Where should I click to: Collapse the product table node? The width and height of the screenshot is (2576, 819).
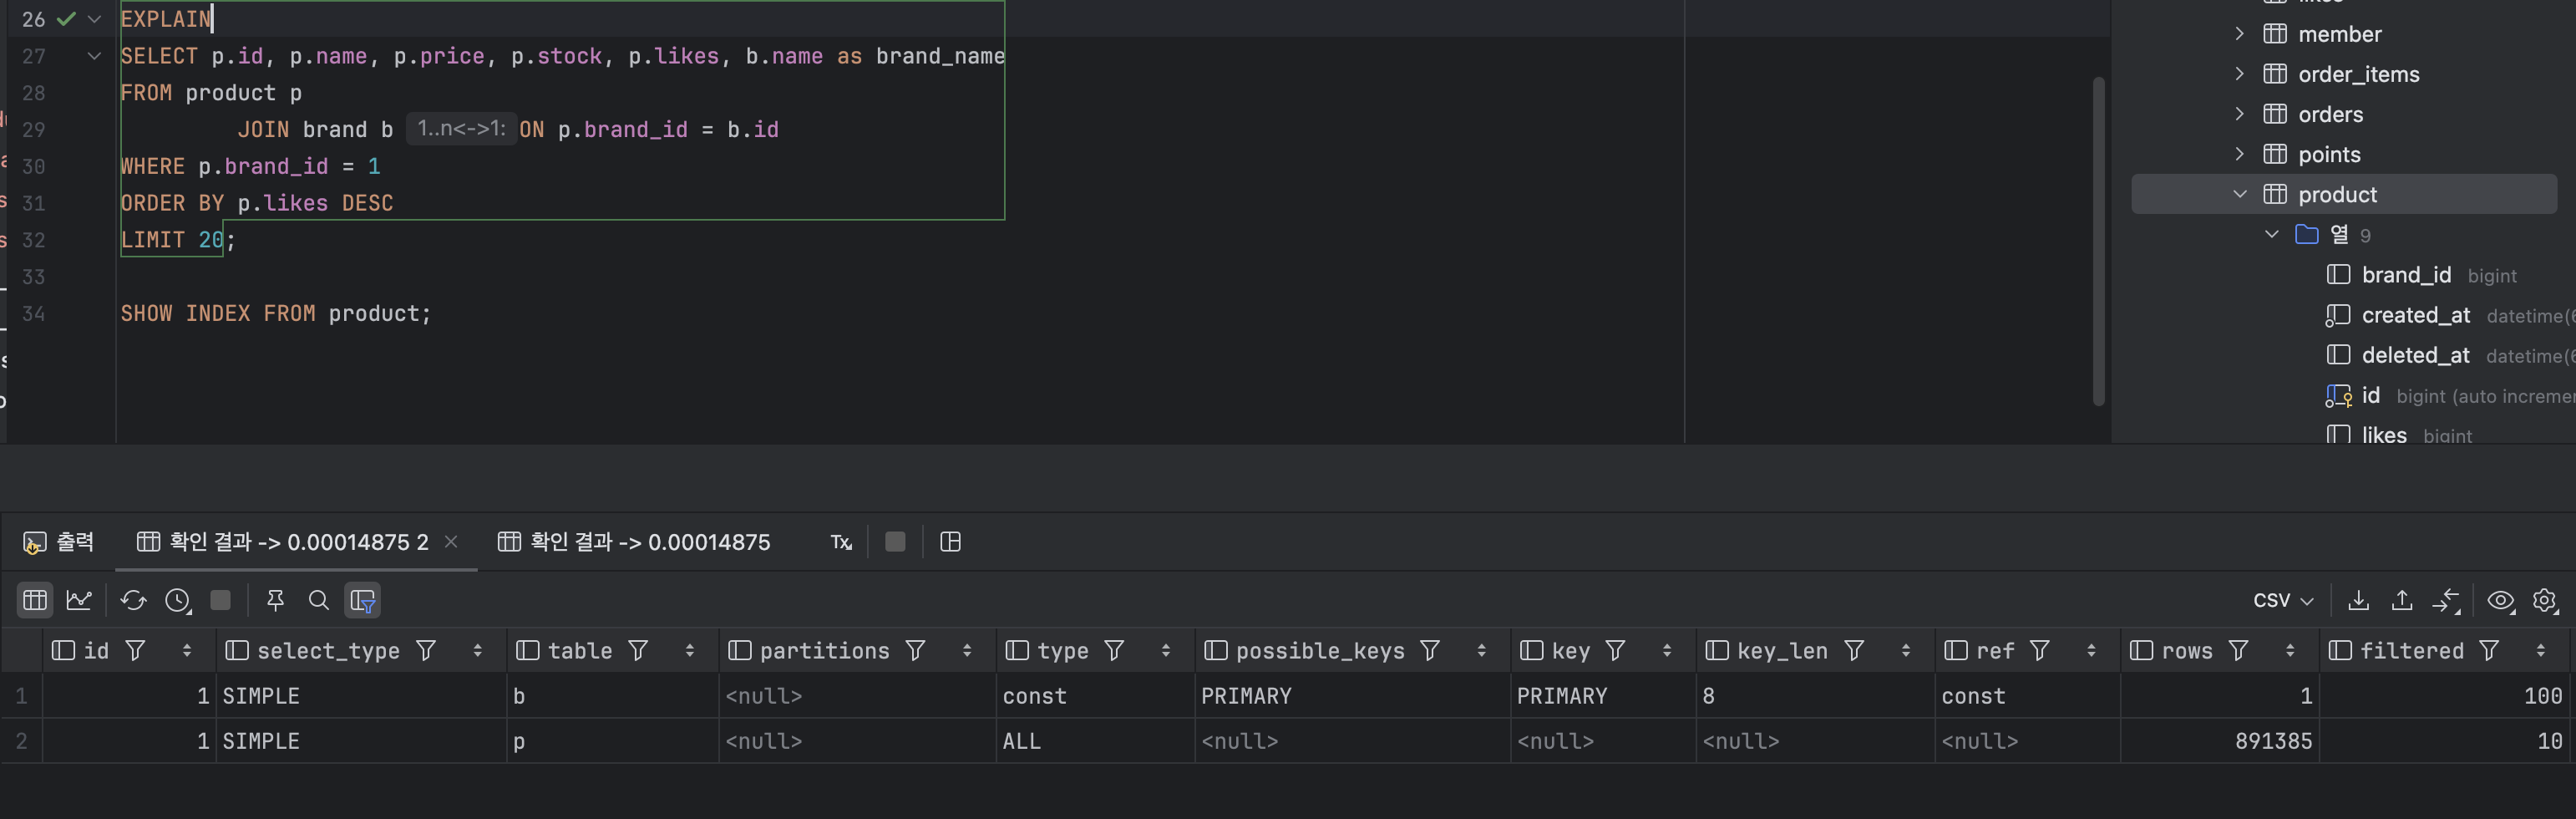click(x=2240, y=194)
